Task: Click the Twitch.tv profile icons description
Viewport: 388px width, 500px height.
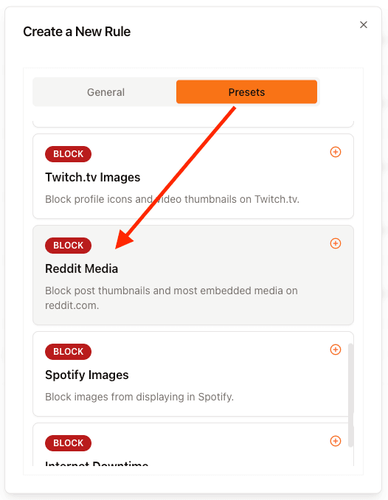Action: pos(172,199)
